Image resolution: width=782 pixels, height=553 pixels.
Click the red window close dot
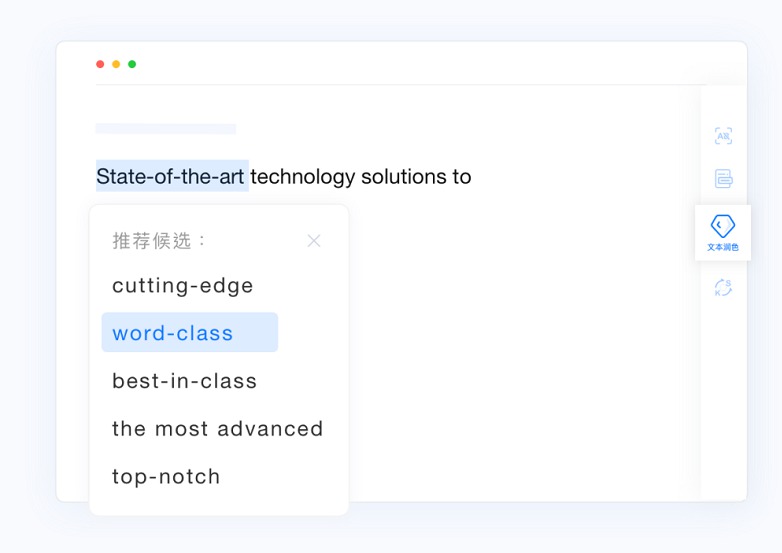click(x=100, y=64)
